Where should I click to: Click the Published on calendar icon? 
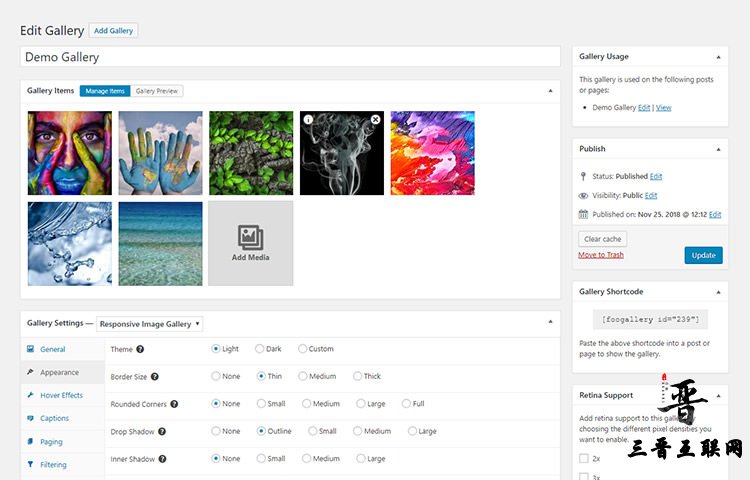tap(583, 214)
